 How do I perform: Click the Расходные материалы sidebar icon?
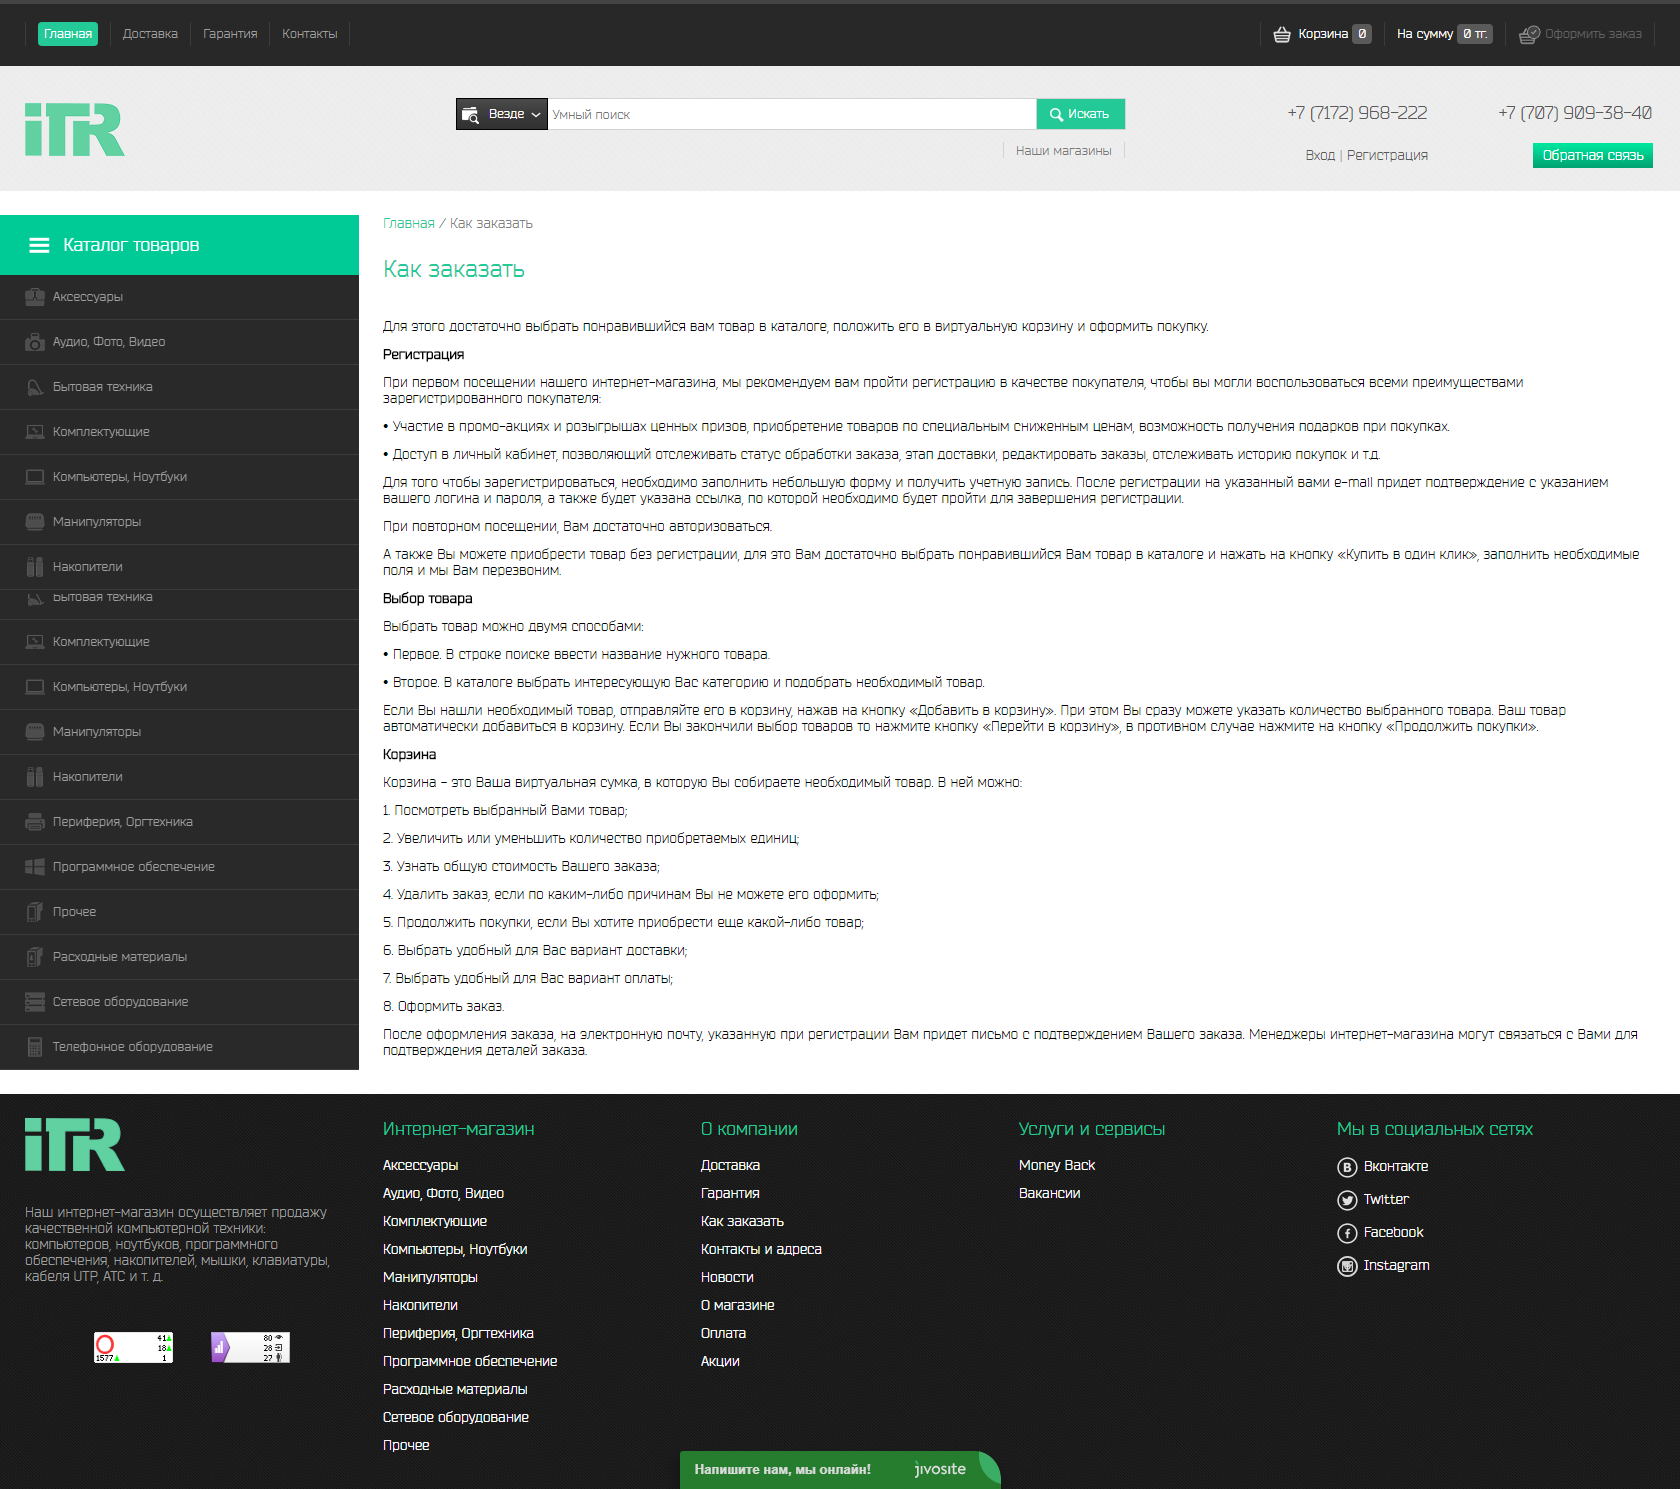(x=35, y=957)
